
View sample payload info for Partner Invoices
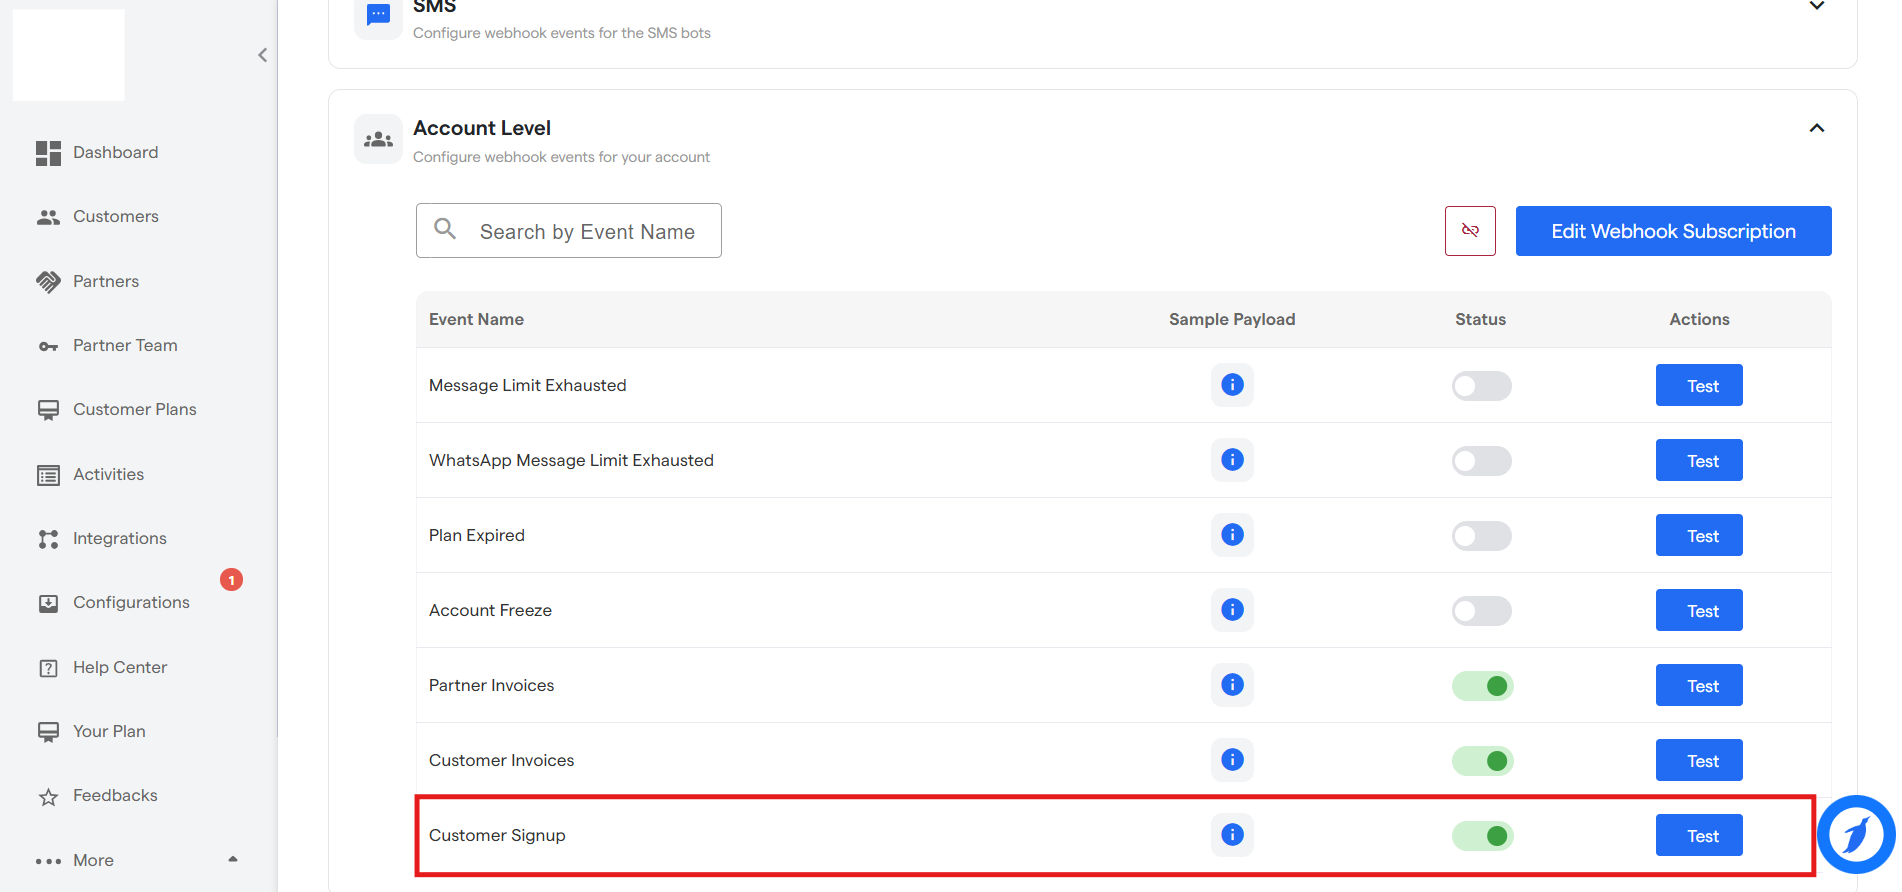point(1232,685)
